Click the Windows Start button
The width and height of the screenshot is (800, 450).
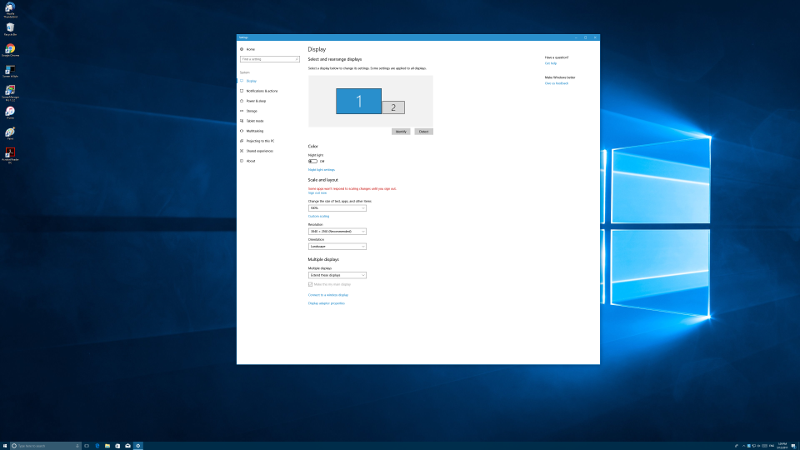5,446
